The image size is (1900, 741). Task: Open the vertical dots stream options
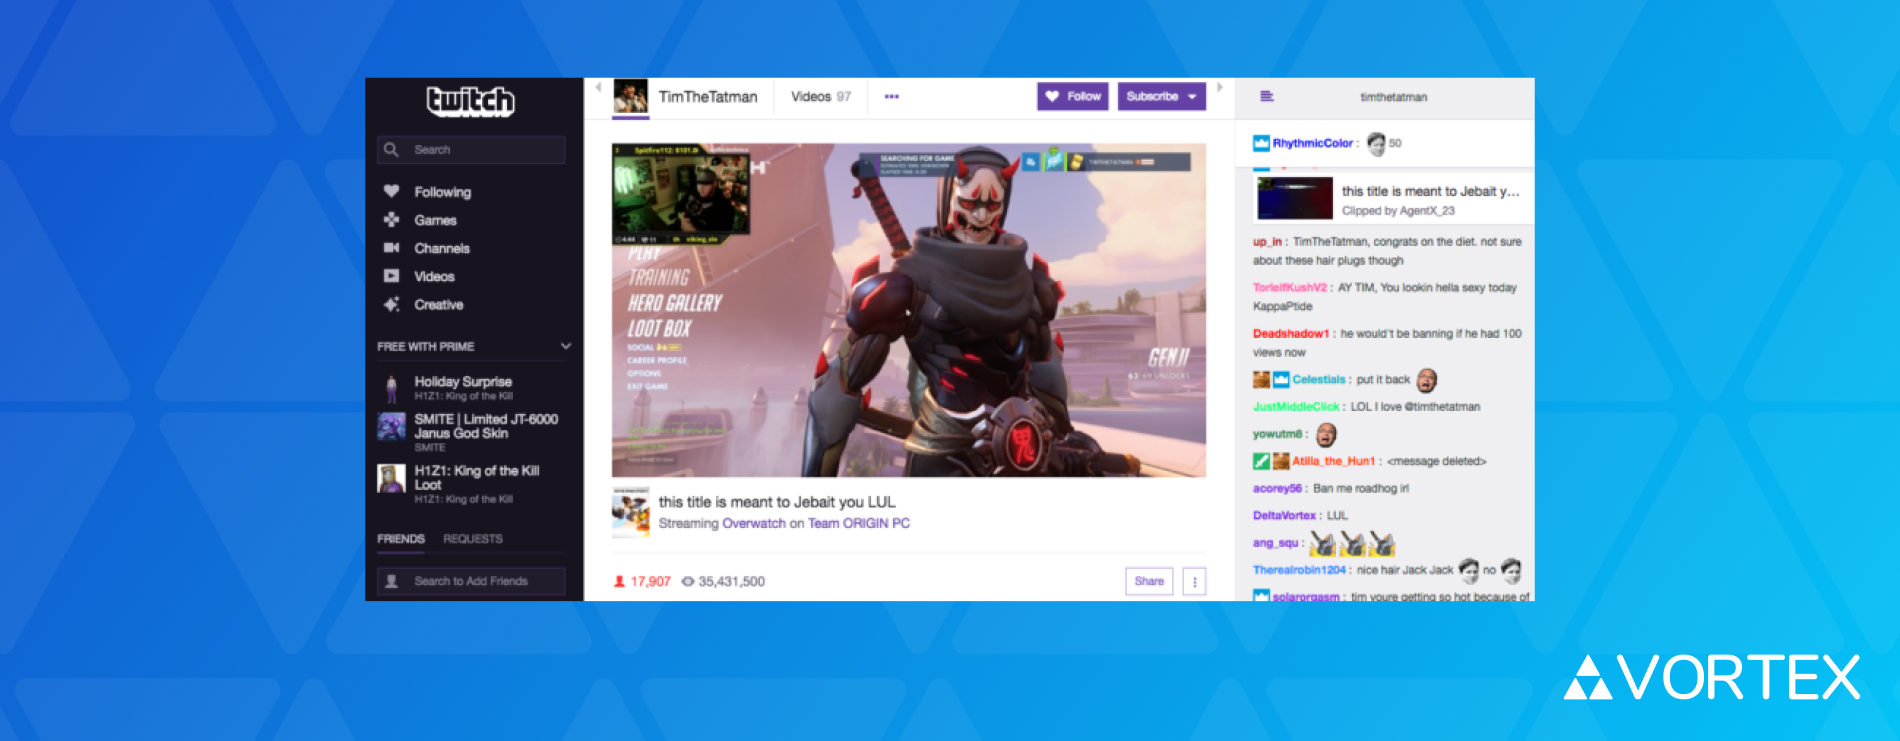tap(1194, 581)
